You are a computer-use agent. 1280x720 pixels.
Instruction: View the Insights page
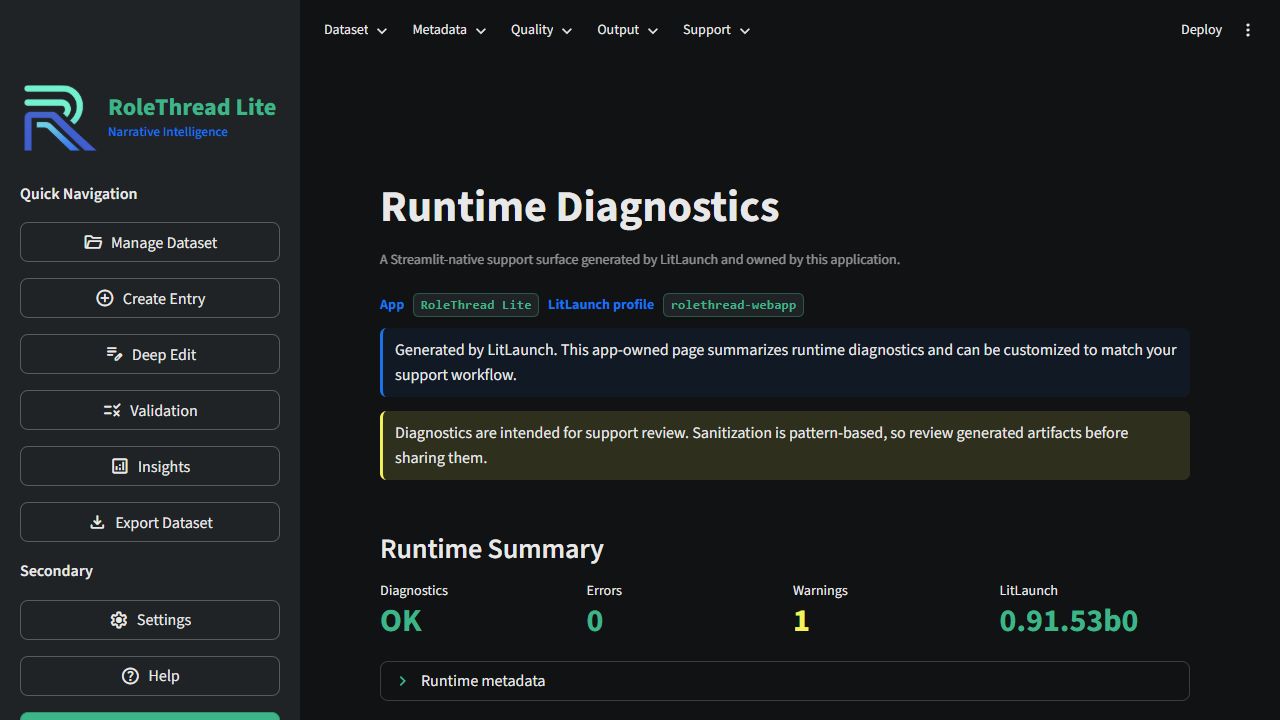(150, 466)
